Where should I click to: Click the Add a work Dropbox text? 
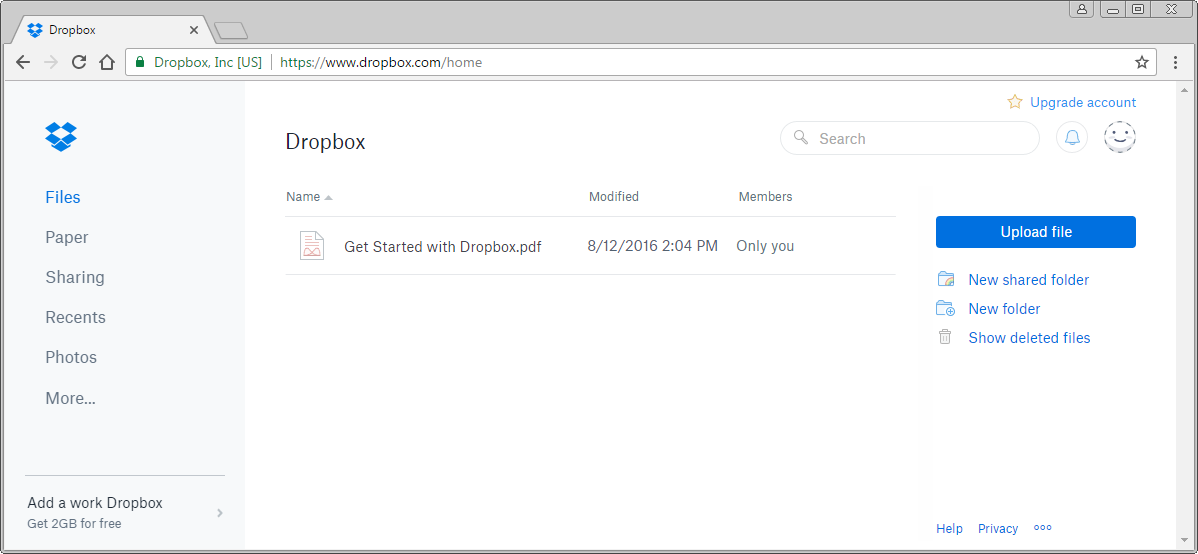[x=95, y=503]
